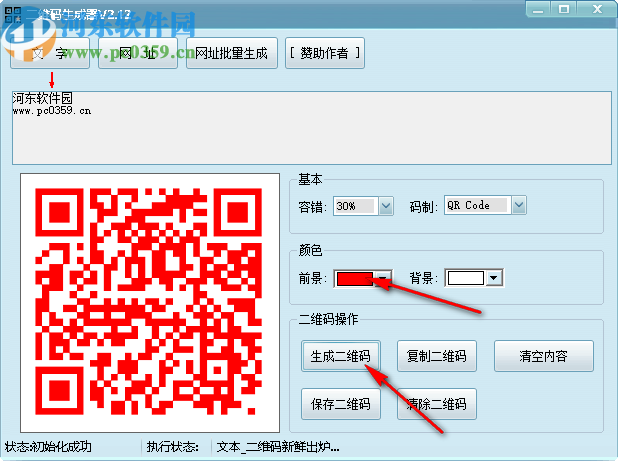618x461 pixels.
Task: Click the 河东软件园 line in the text box
Action: [x=43, y=98]
